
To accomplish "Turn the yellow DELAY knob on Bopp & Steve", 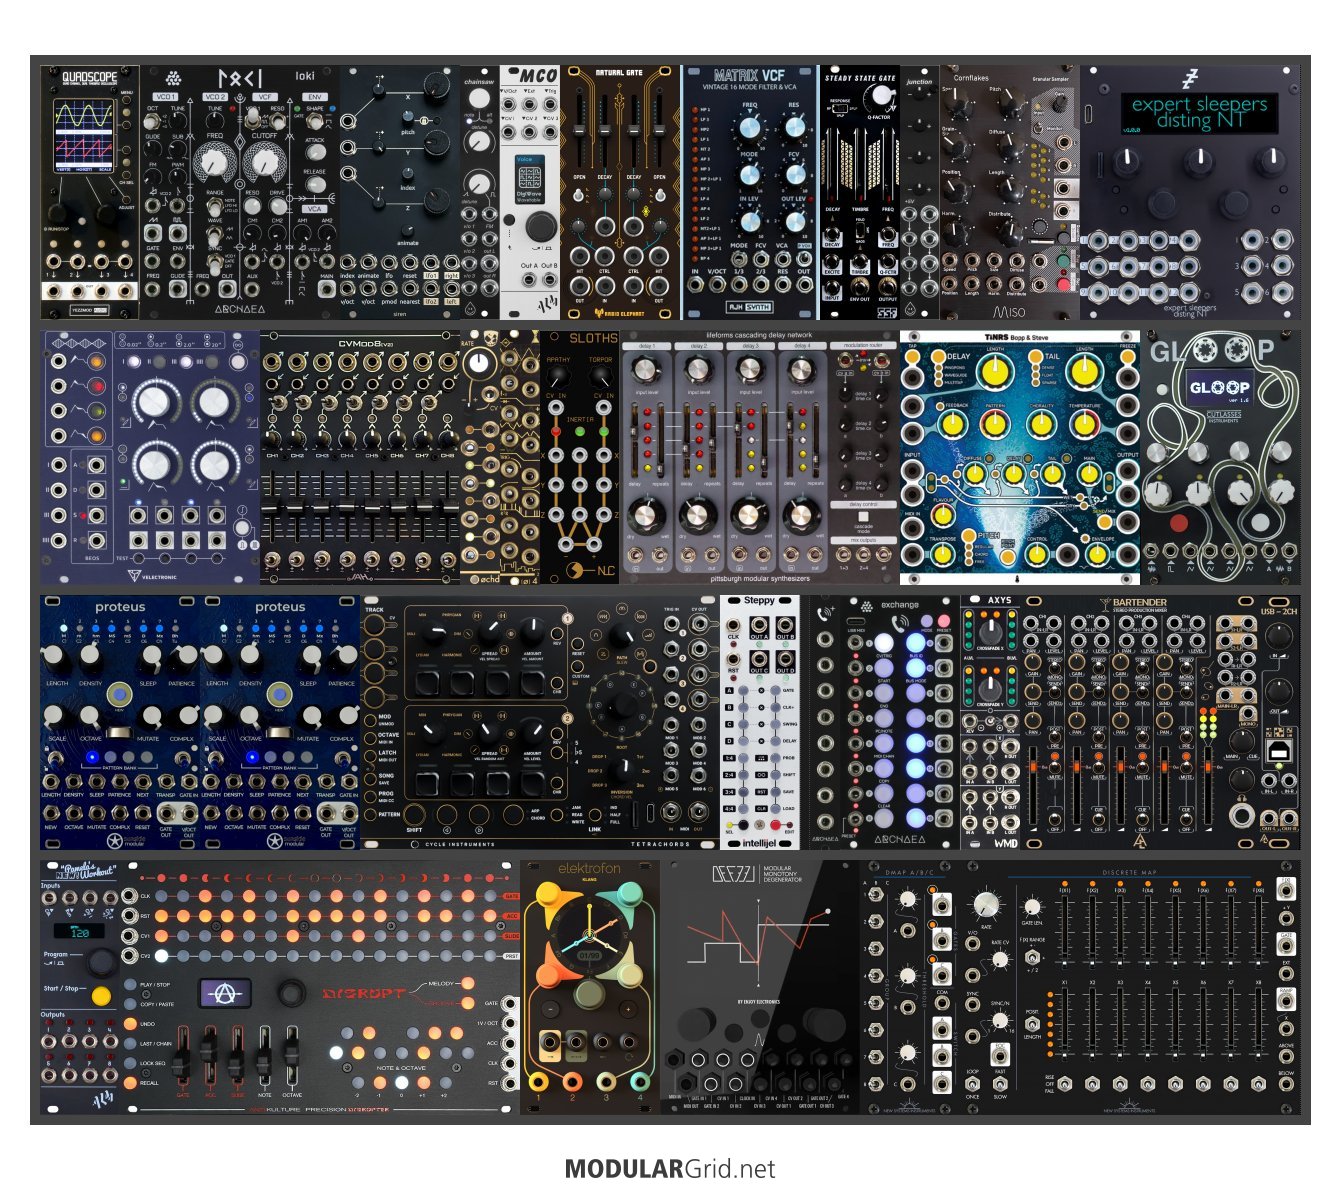I will point(994,373).
